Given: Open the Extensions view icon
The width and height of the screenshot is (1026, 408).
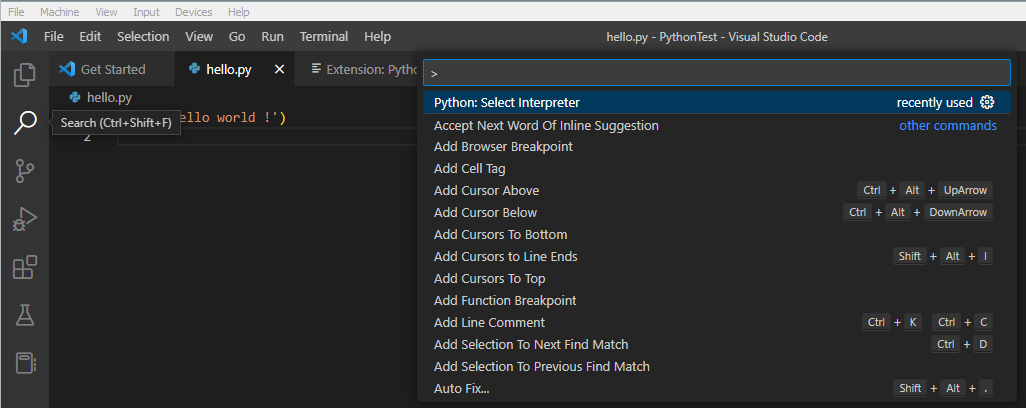Looking at the screenshot, I should coord(25,267).
